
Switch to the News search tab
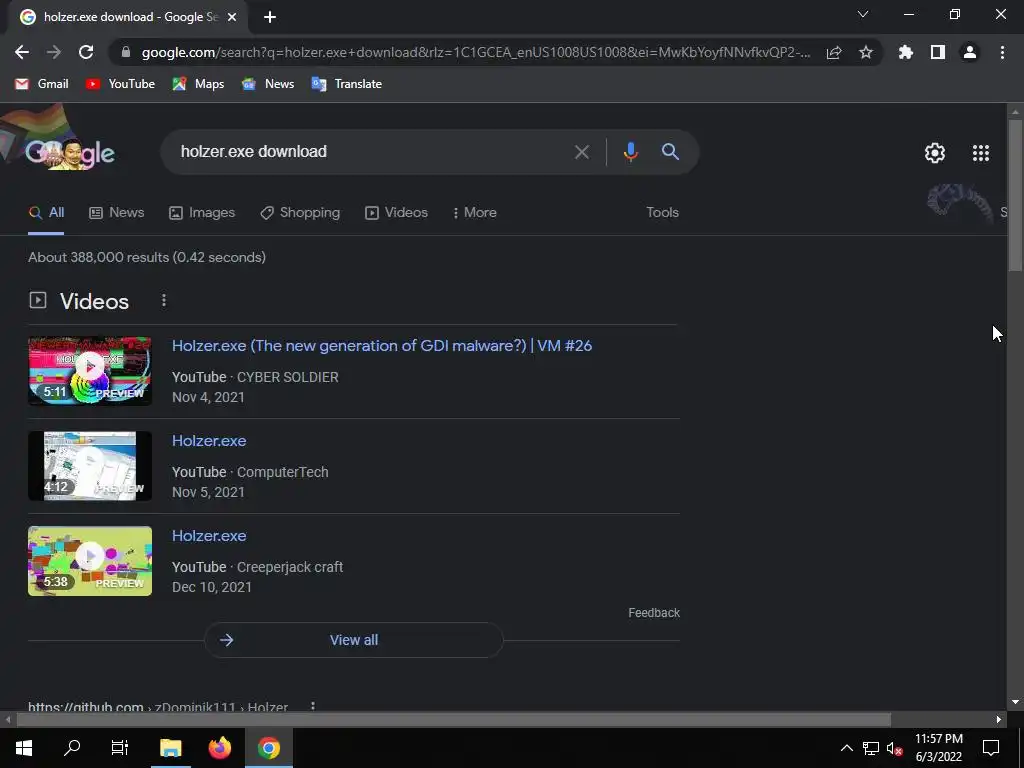[x=116, y=213]
